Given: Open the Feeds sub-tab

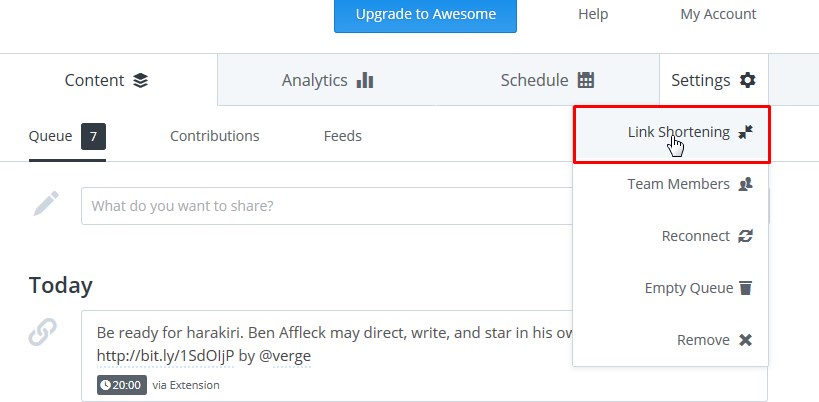Looking at the screenshot, I should click(x=342, y=136).
